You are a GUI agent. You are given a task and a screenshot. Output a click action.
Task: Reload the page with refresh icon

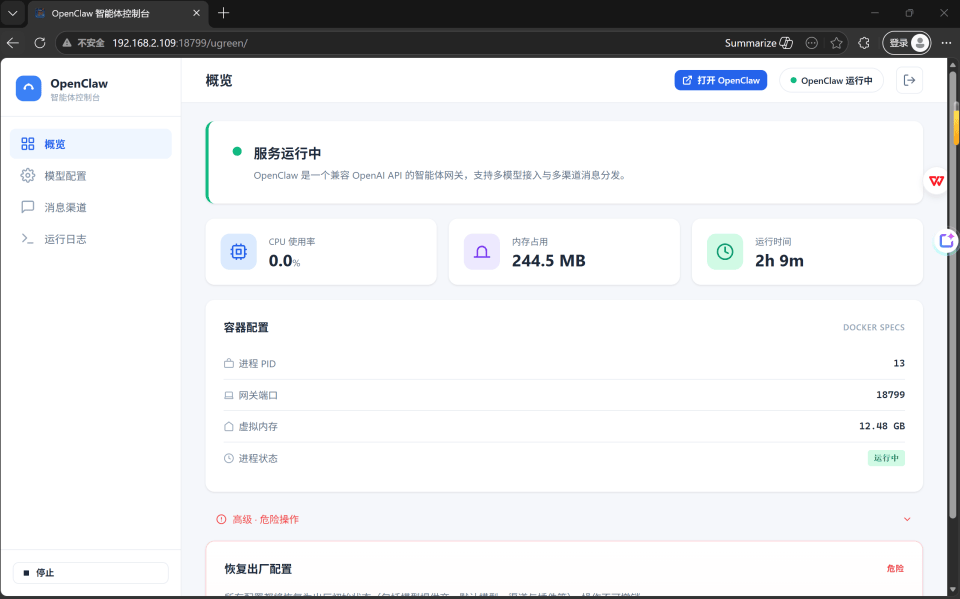coord(40,43)
